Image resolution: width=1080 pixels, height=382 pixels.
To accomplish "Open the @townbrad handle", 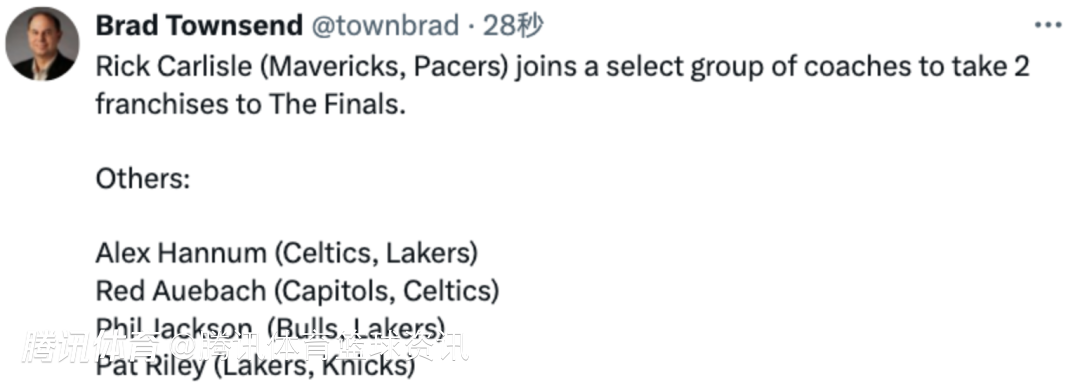I will click(385, 26).
